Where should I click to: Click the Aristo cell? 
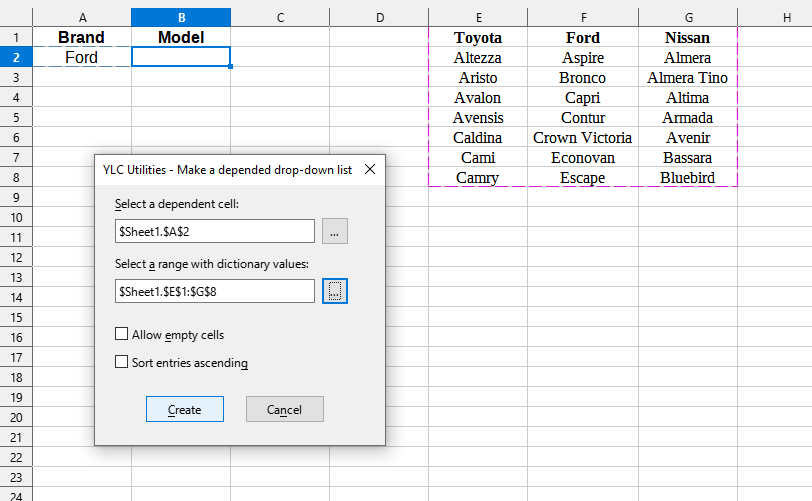coord(478,77)
